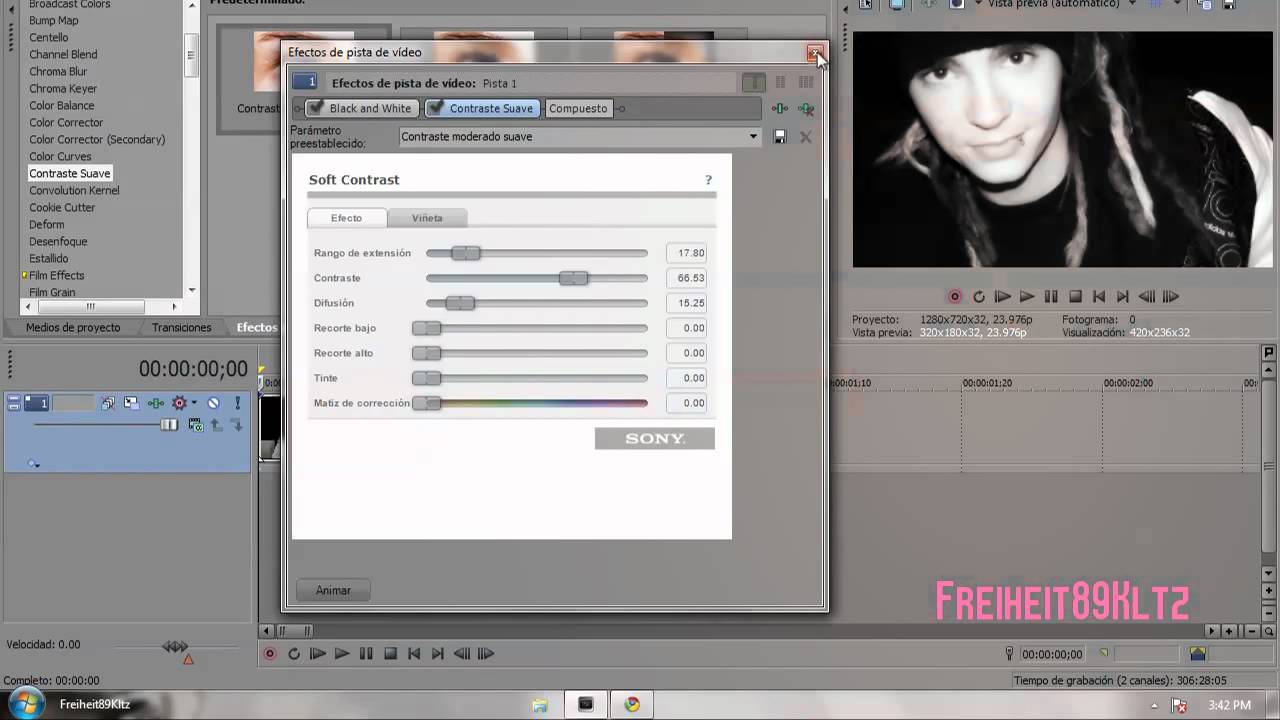Click next frame in timeline transport bar
The height and width of the screenshot is (720, 1280).
(486, 654)
